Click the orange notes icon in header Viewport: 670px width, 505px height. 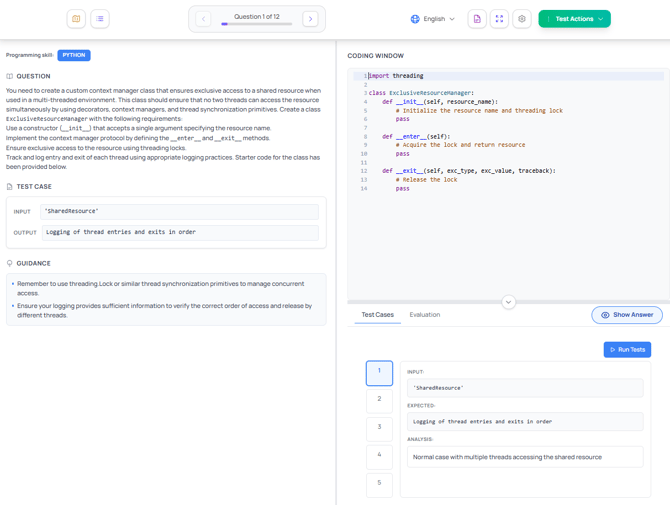(76, 19)
